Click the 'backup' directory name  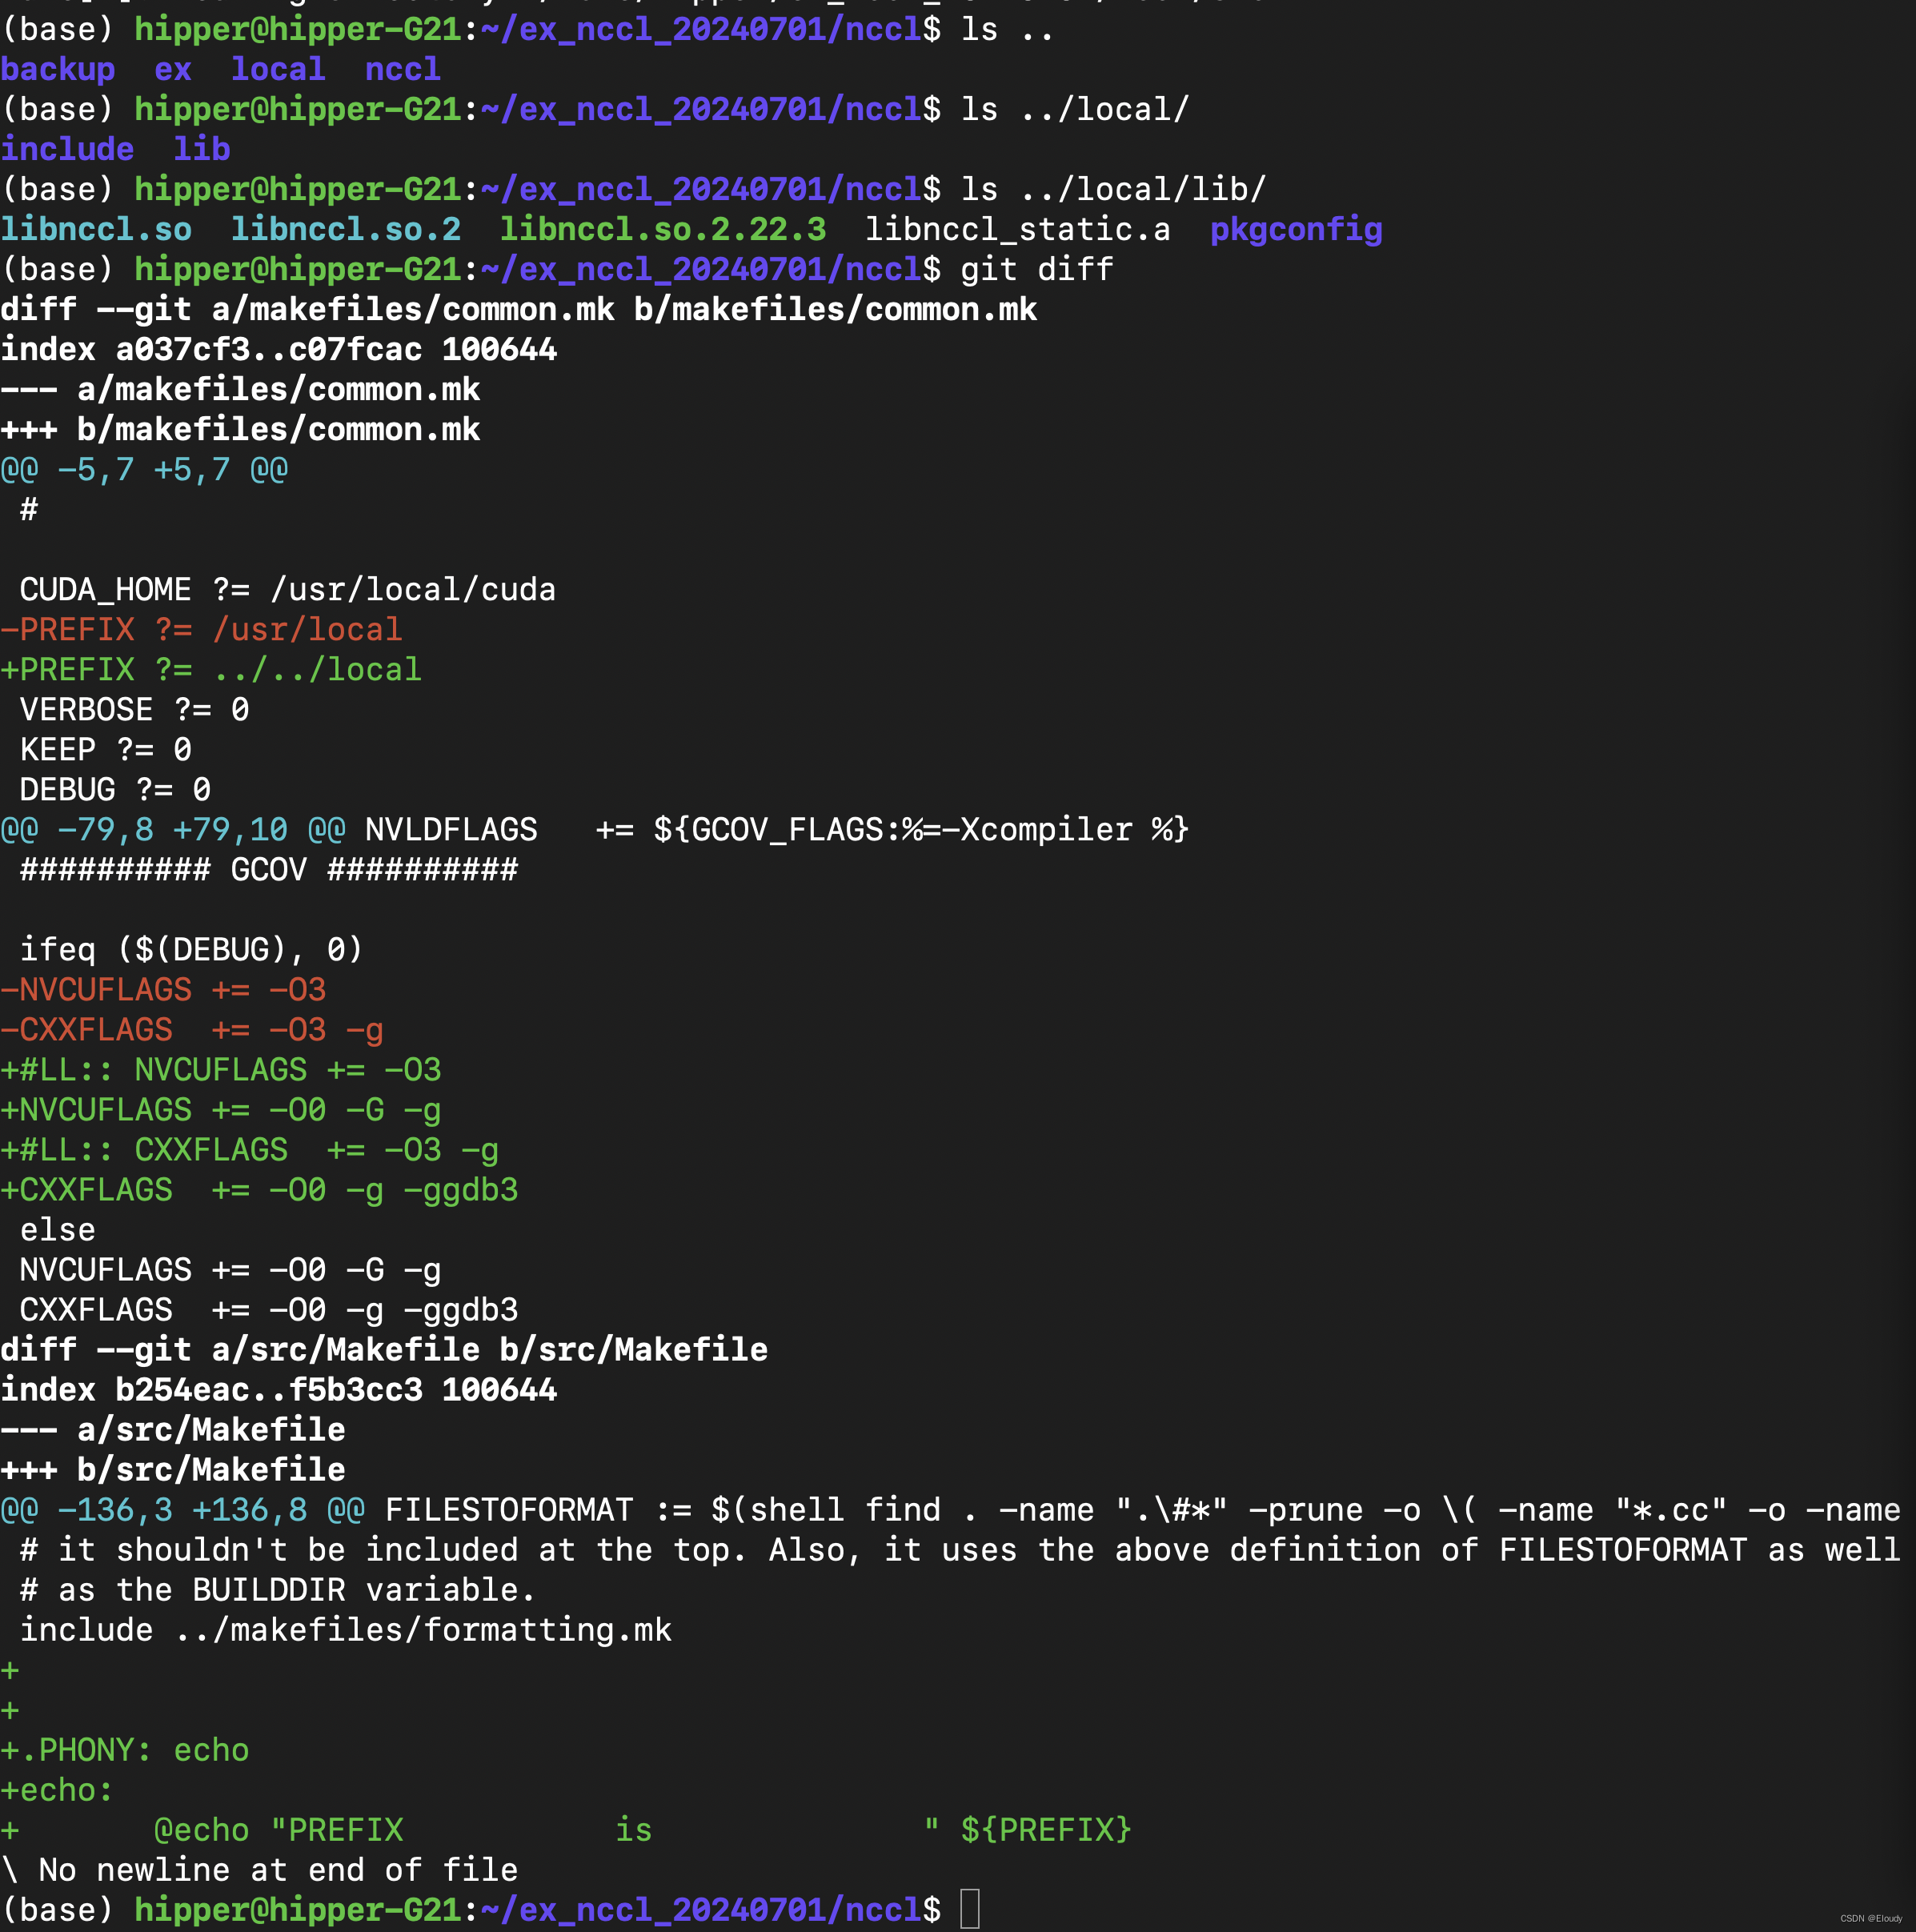tap(58, 69)
